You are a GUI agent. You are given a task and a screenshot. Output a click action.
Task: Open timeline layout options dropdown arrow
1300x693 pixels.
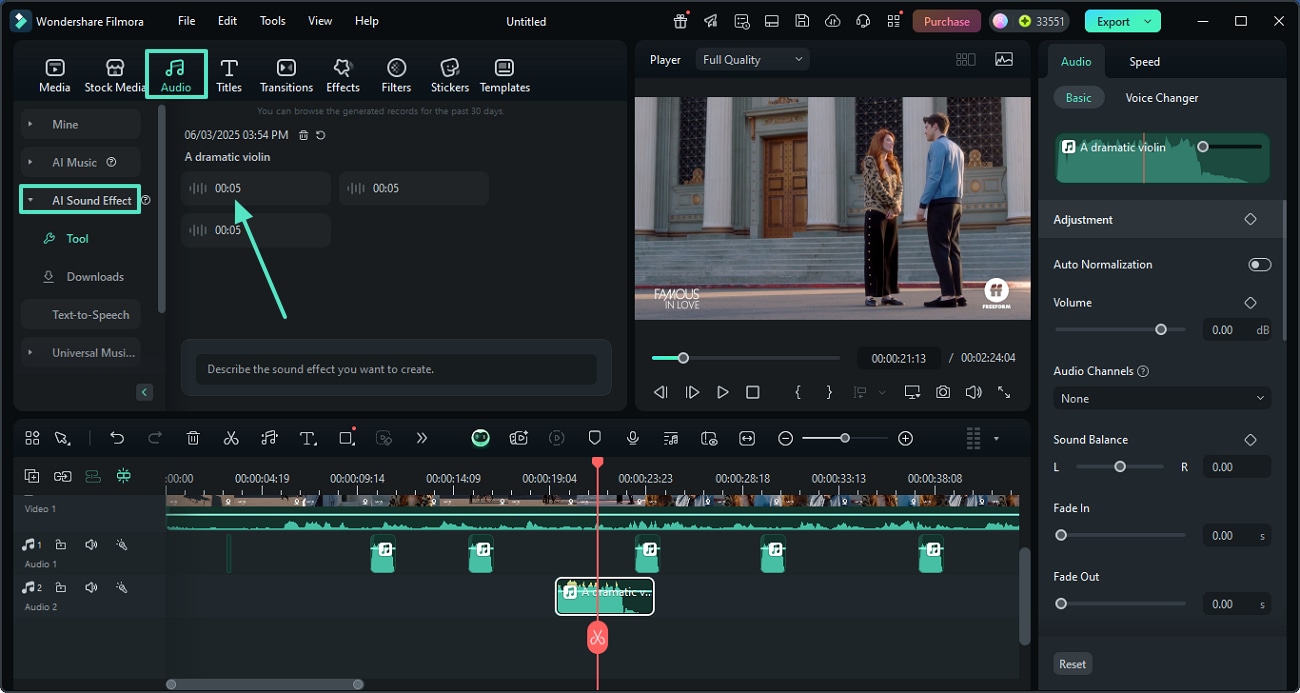(996, 438)
